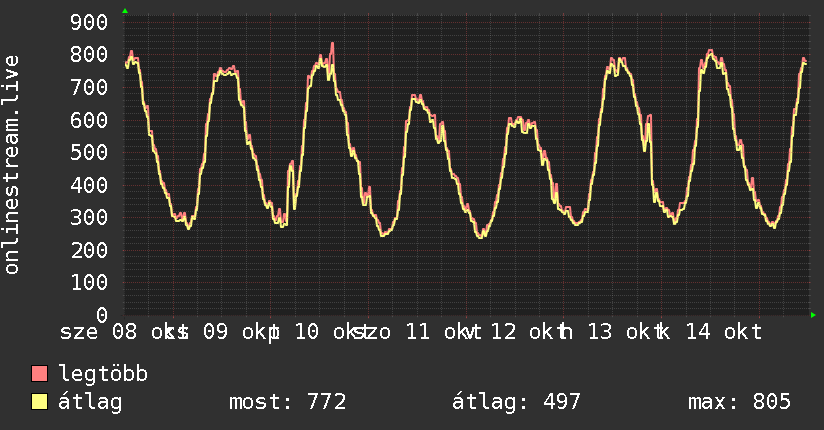This screenshot has height=430, width=824.
Task: Click the 300 y-axis label
Action: pos(89,218)
